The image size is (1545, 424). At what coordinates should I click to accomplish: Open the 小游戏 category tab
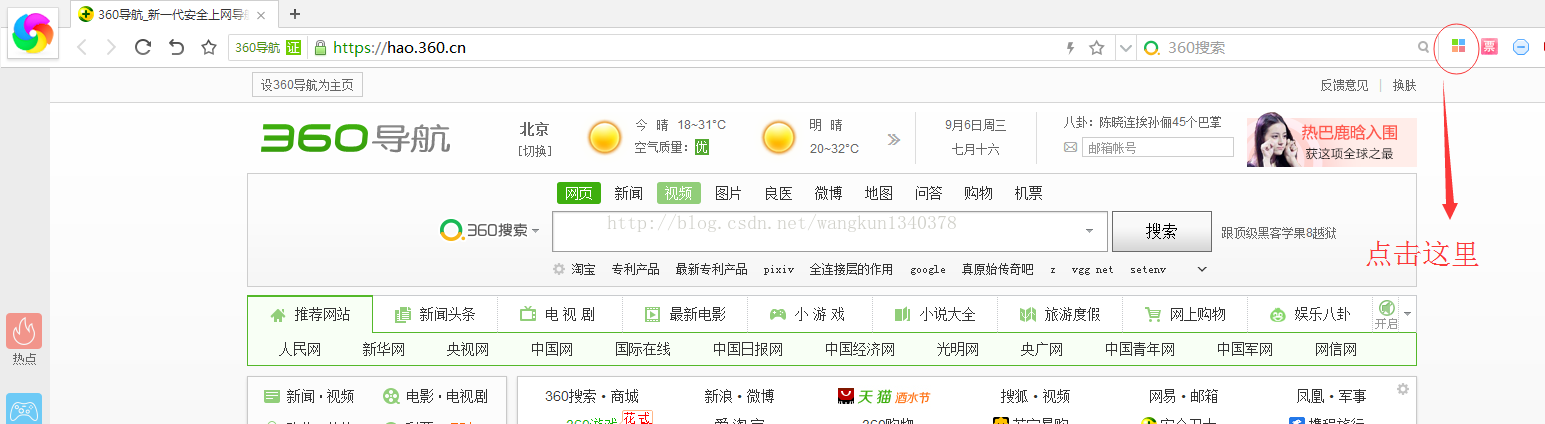pos(808,314)
